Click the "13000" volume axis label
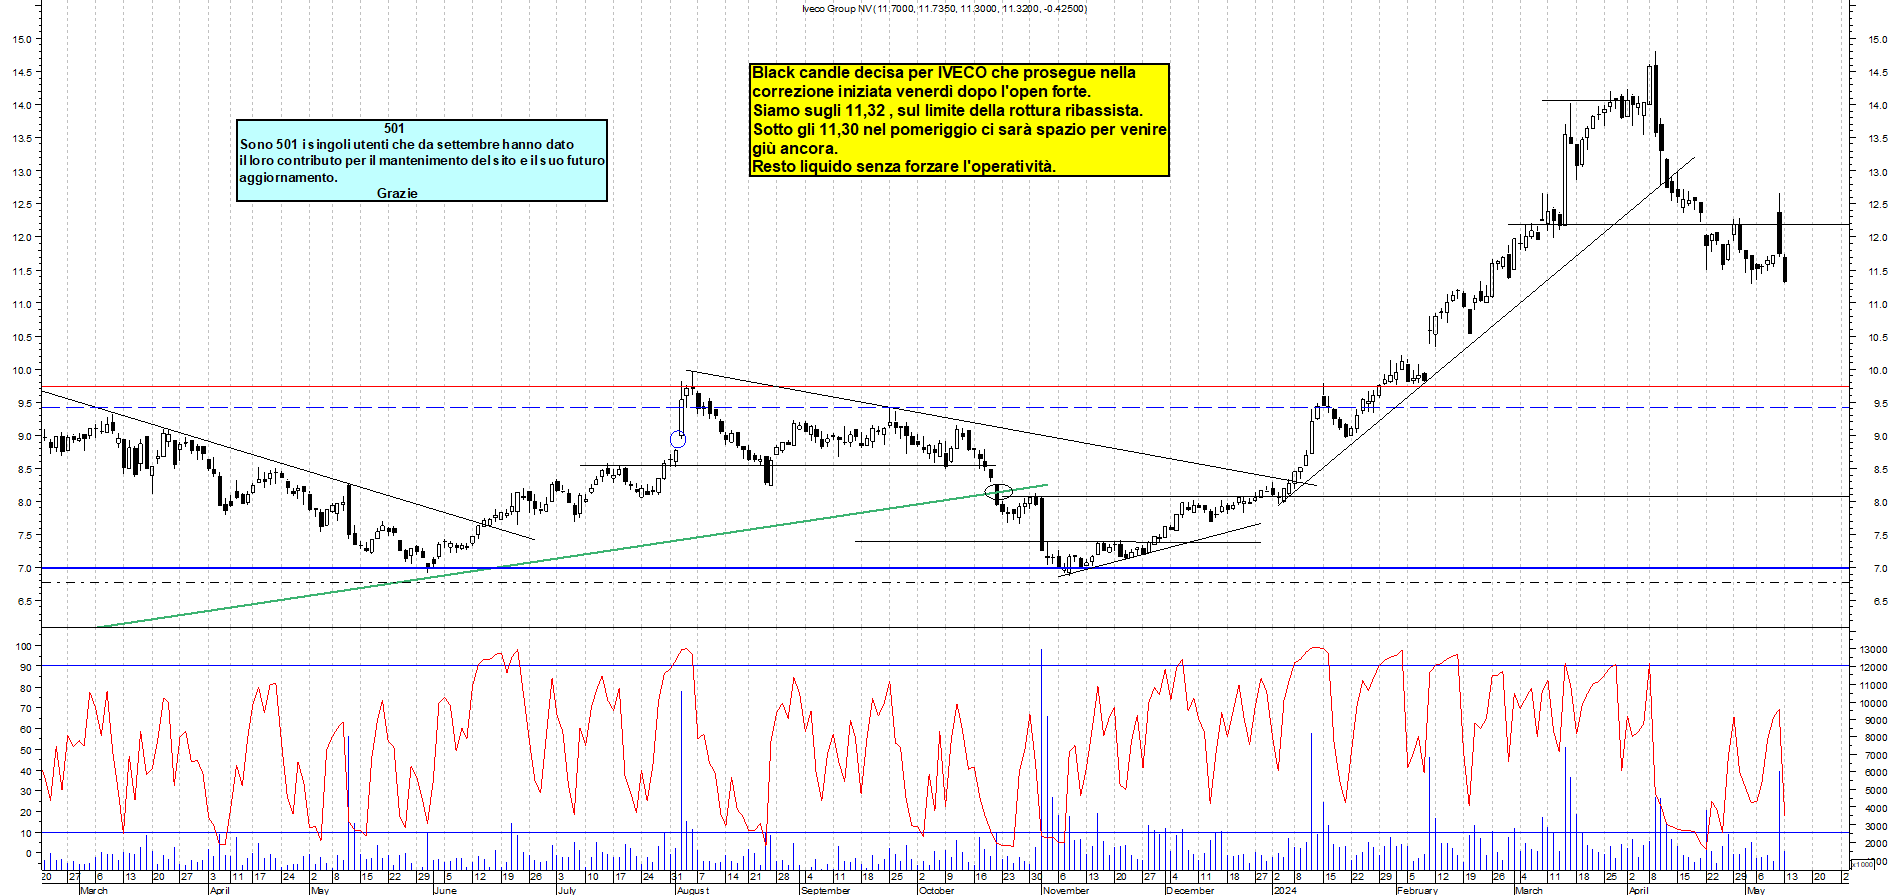This screenshot has height=895, width=1890. (x=1873, y=649)
